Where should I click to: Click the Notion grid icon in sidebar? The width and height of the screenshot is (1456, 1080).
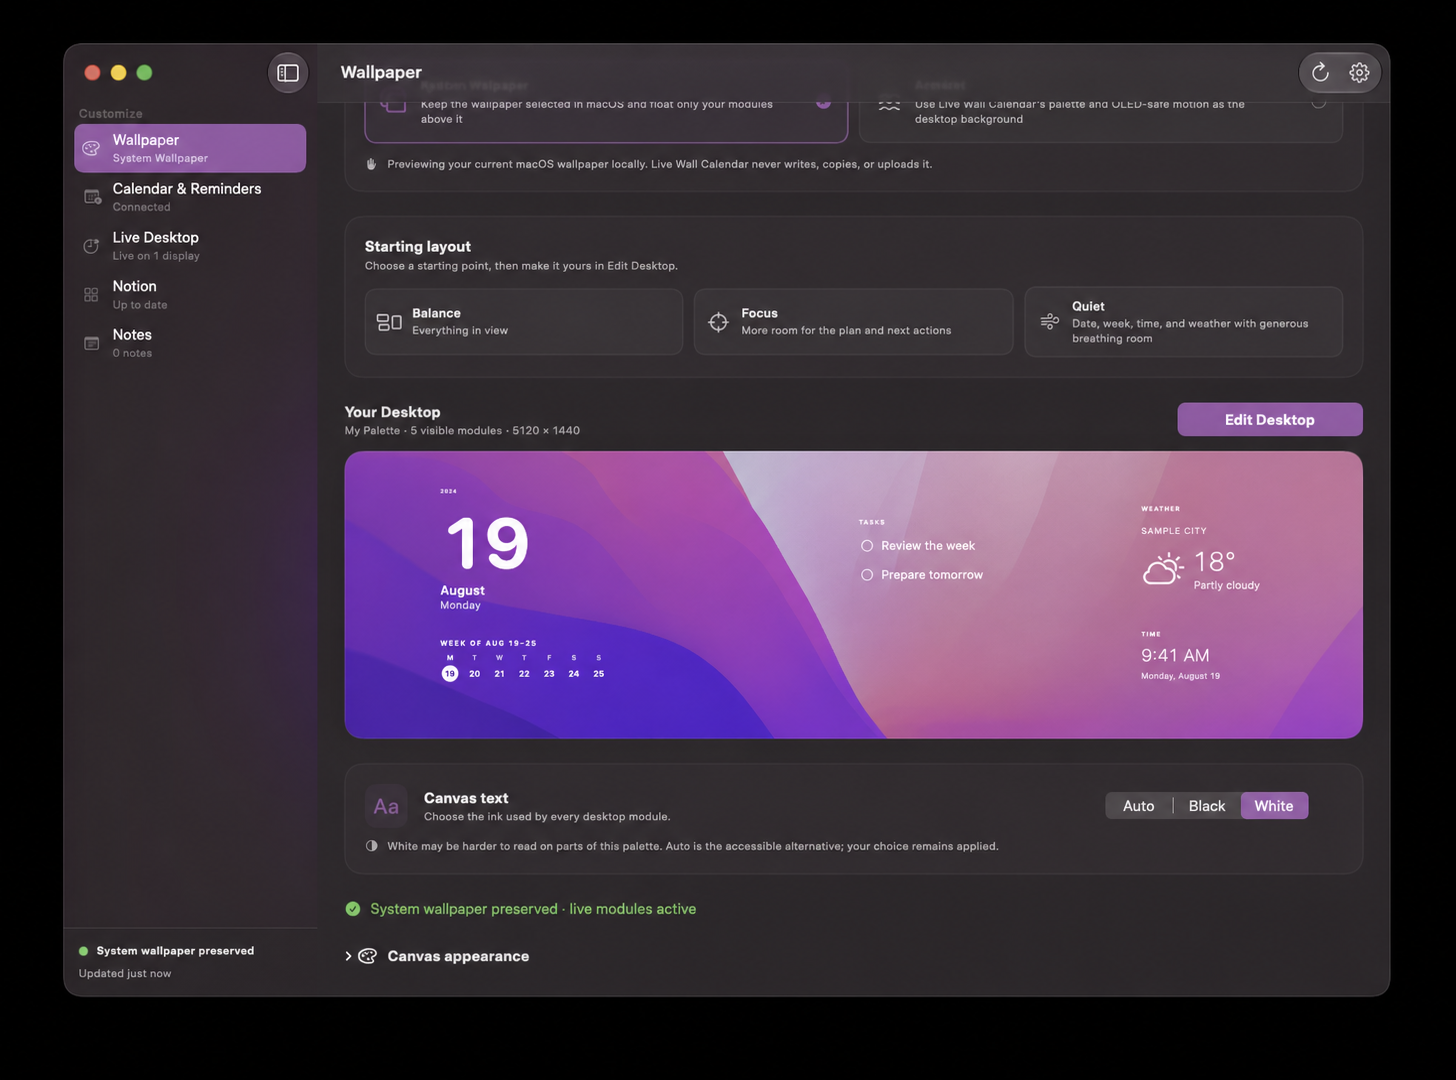tap(91, 294)
